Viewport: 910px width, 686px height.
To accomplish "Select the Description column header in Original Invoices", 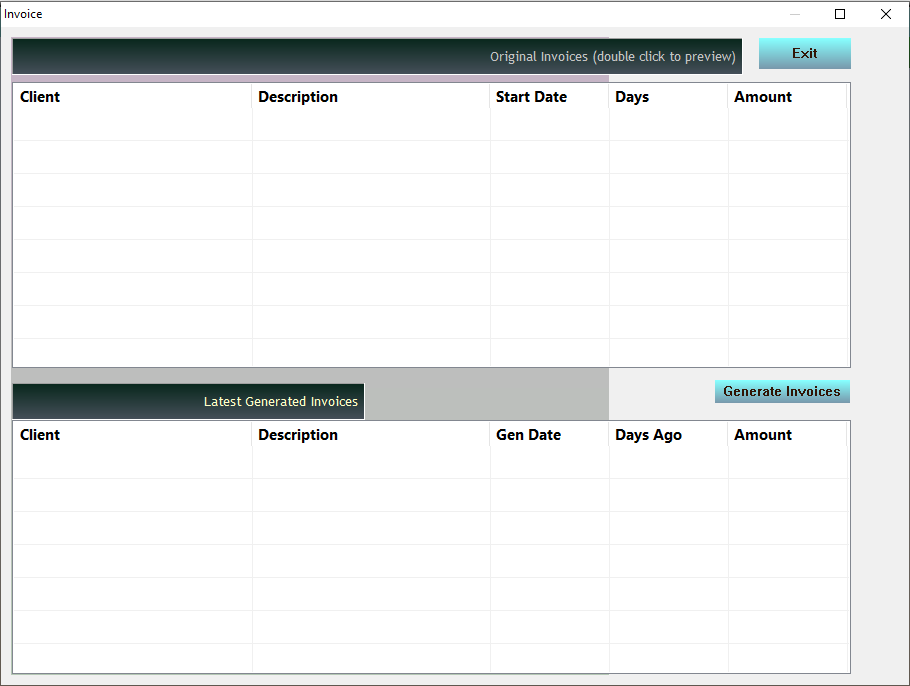I will pyautogui.click(x=298, y=97).
